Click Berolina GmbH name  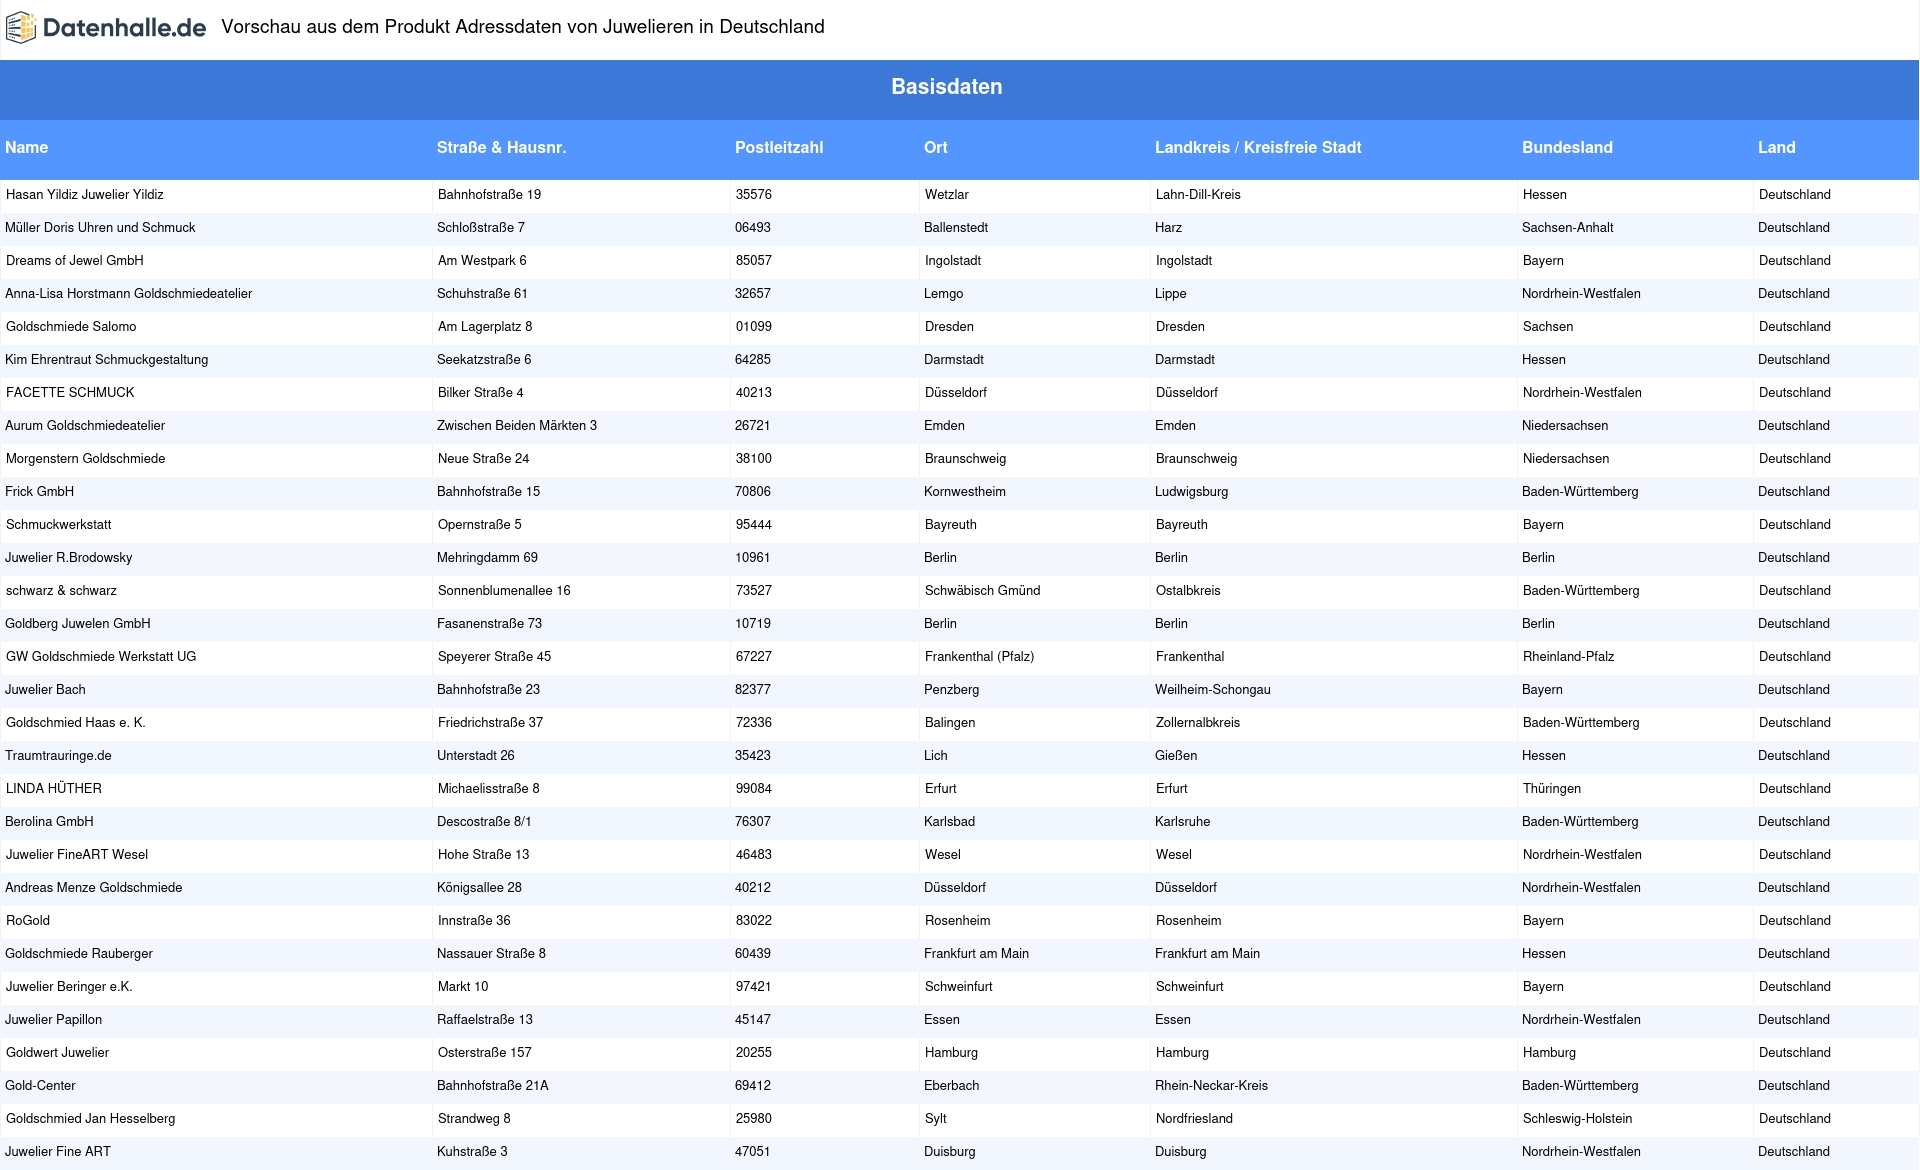click(50, 822)
